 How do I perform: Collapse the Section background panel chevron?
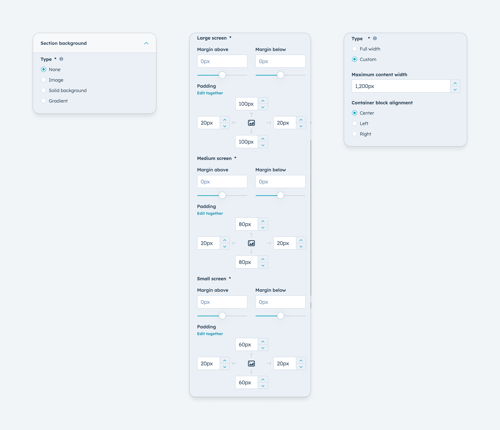(146, 43)
